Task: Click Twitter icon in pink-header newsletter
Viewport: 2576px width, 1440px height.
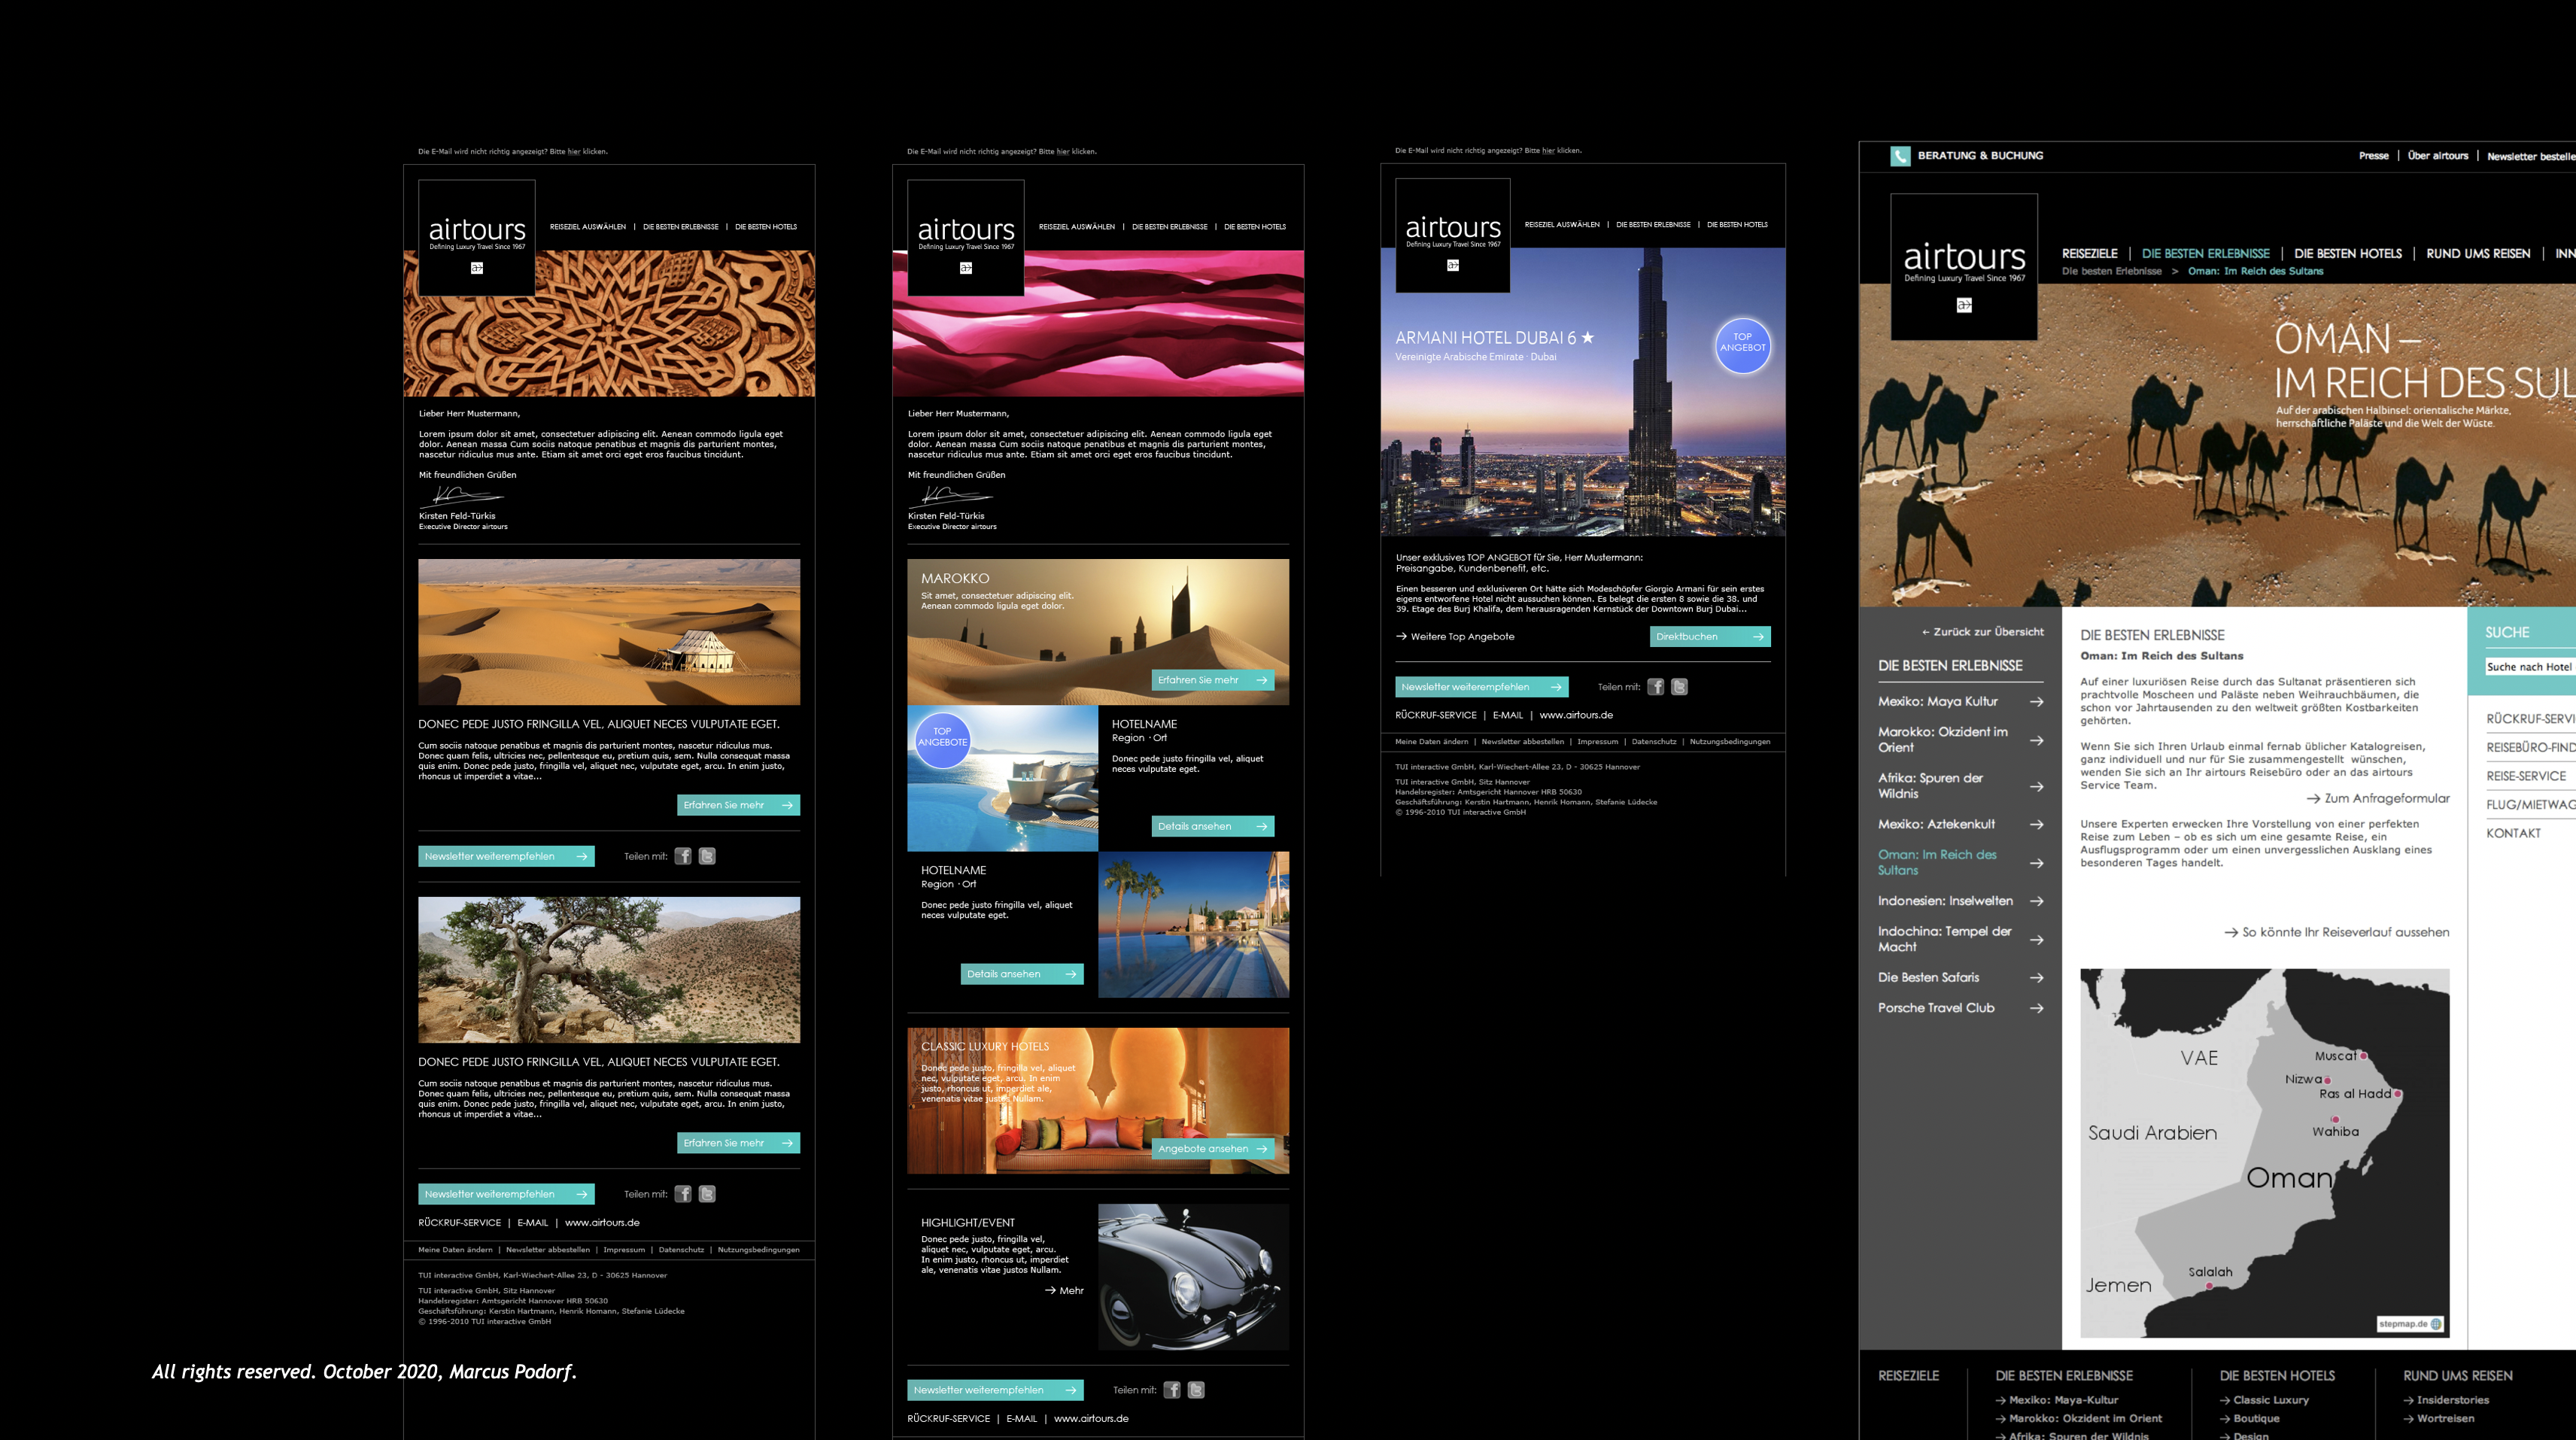Action: click(1196, 1390)
